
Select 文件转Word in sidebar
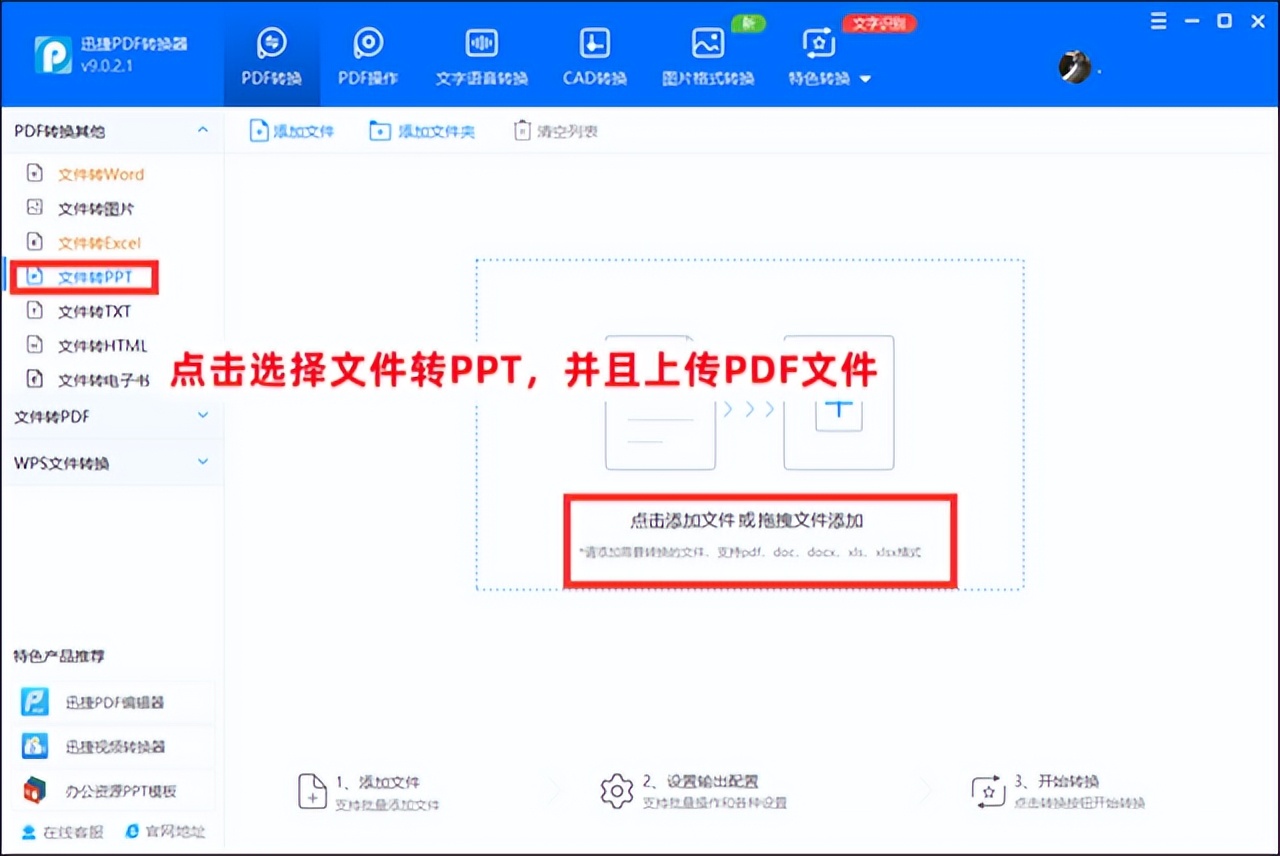pyautogui.click(x=101, y=174)
